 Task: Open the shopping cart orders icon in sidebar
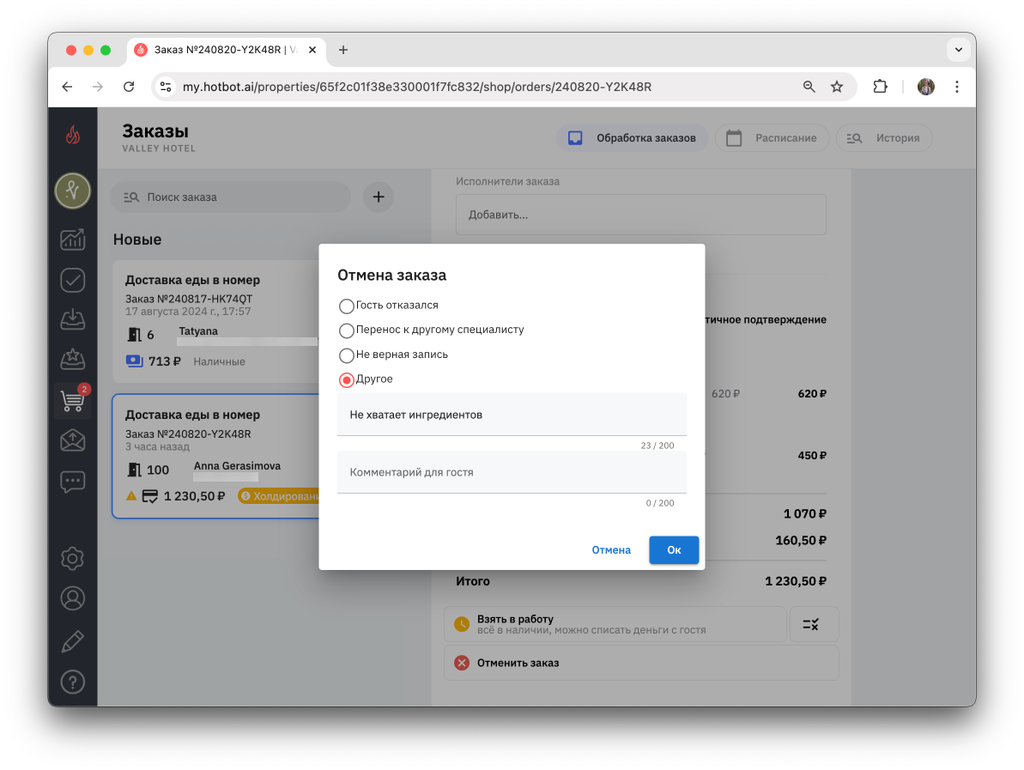[x=72, y=400]
